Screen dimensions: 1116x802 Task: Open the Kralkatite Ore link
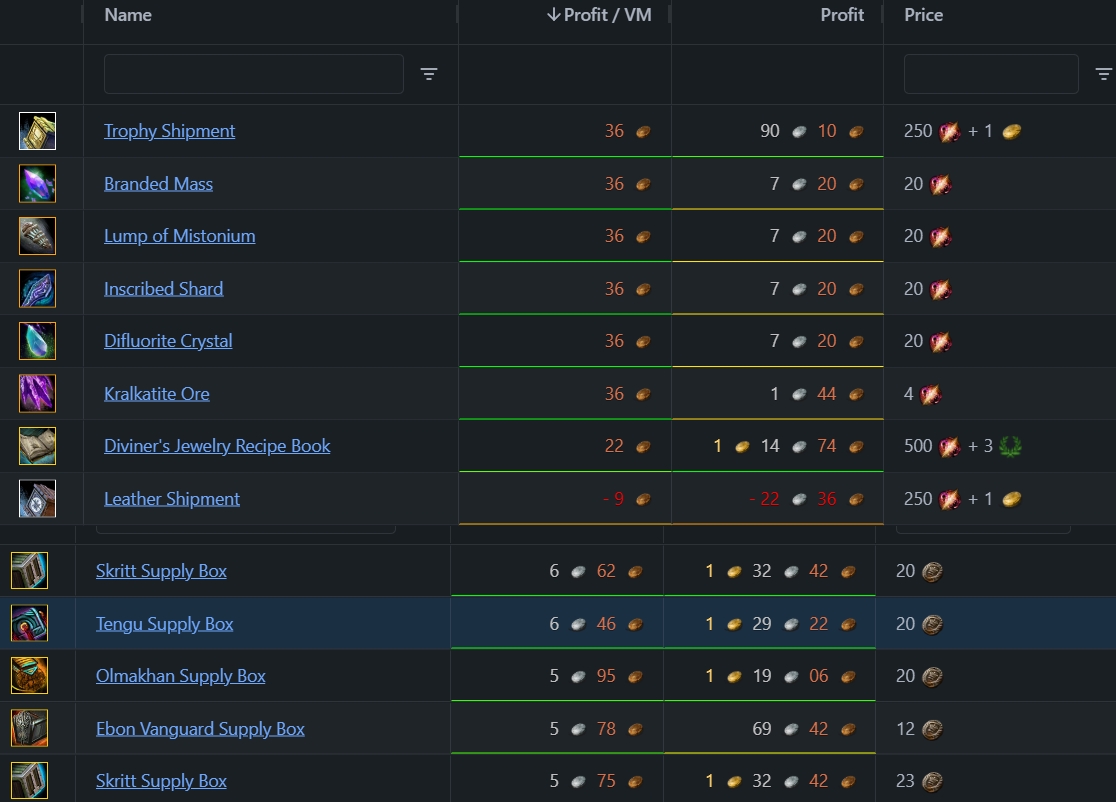point(157,394)
